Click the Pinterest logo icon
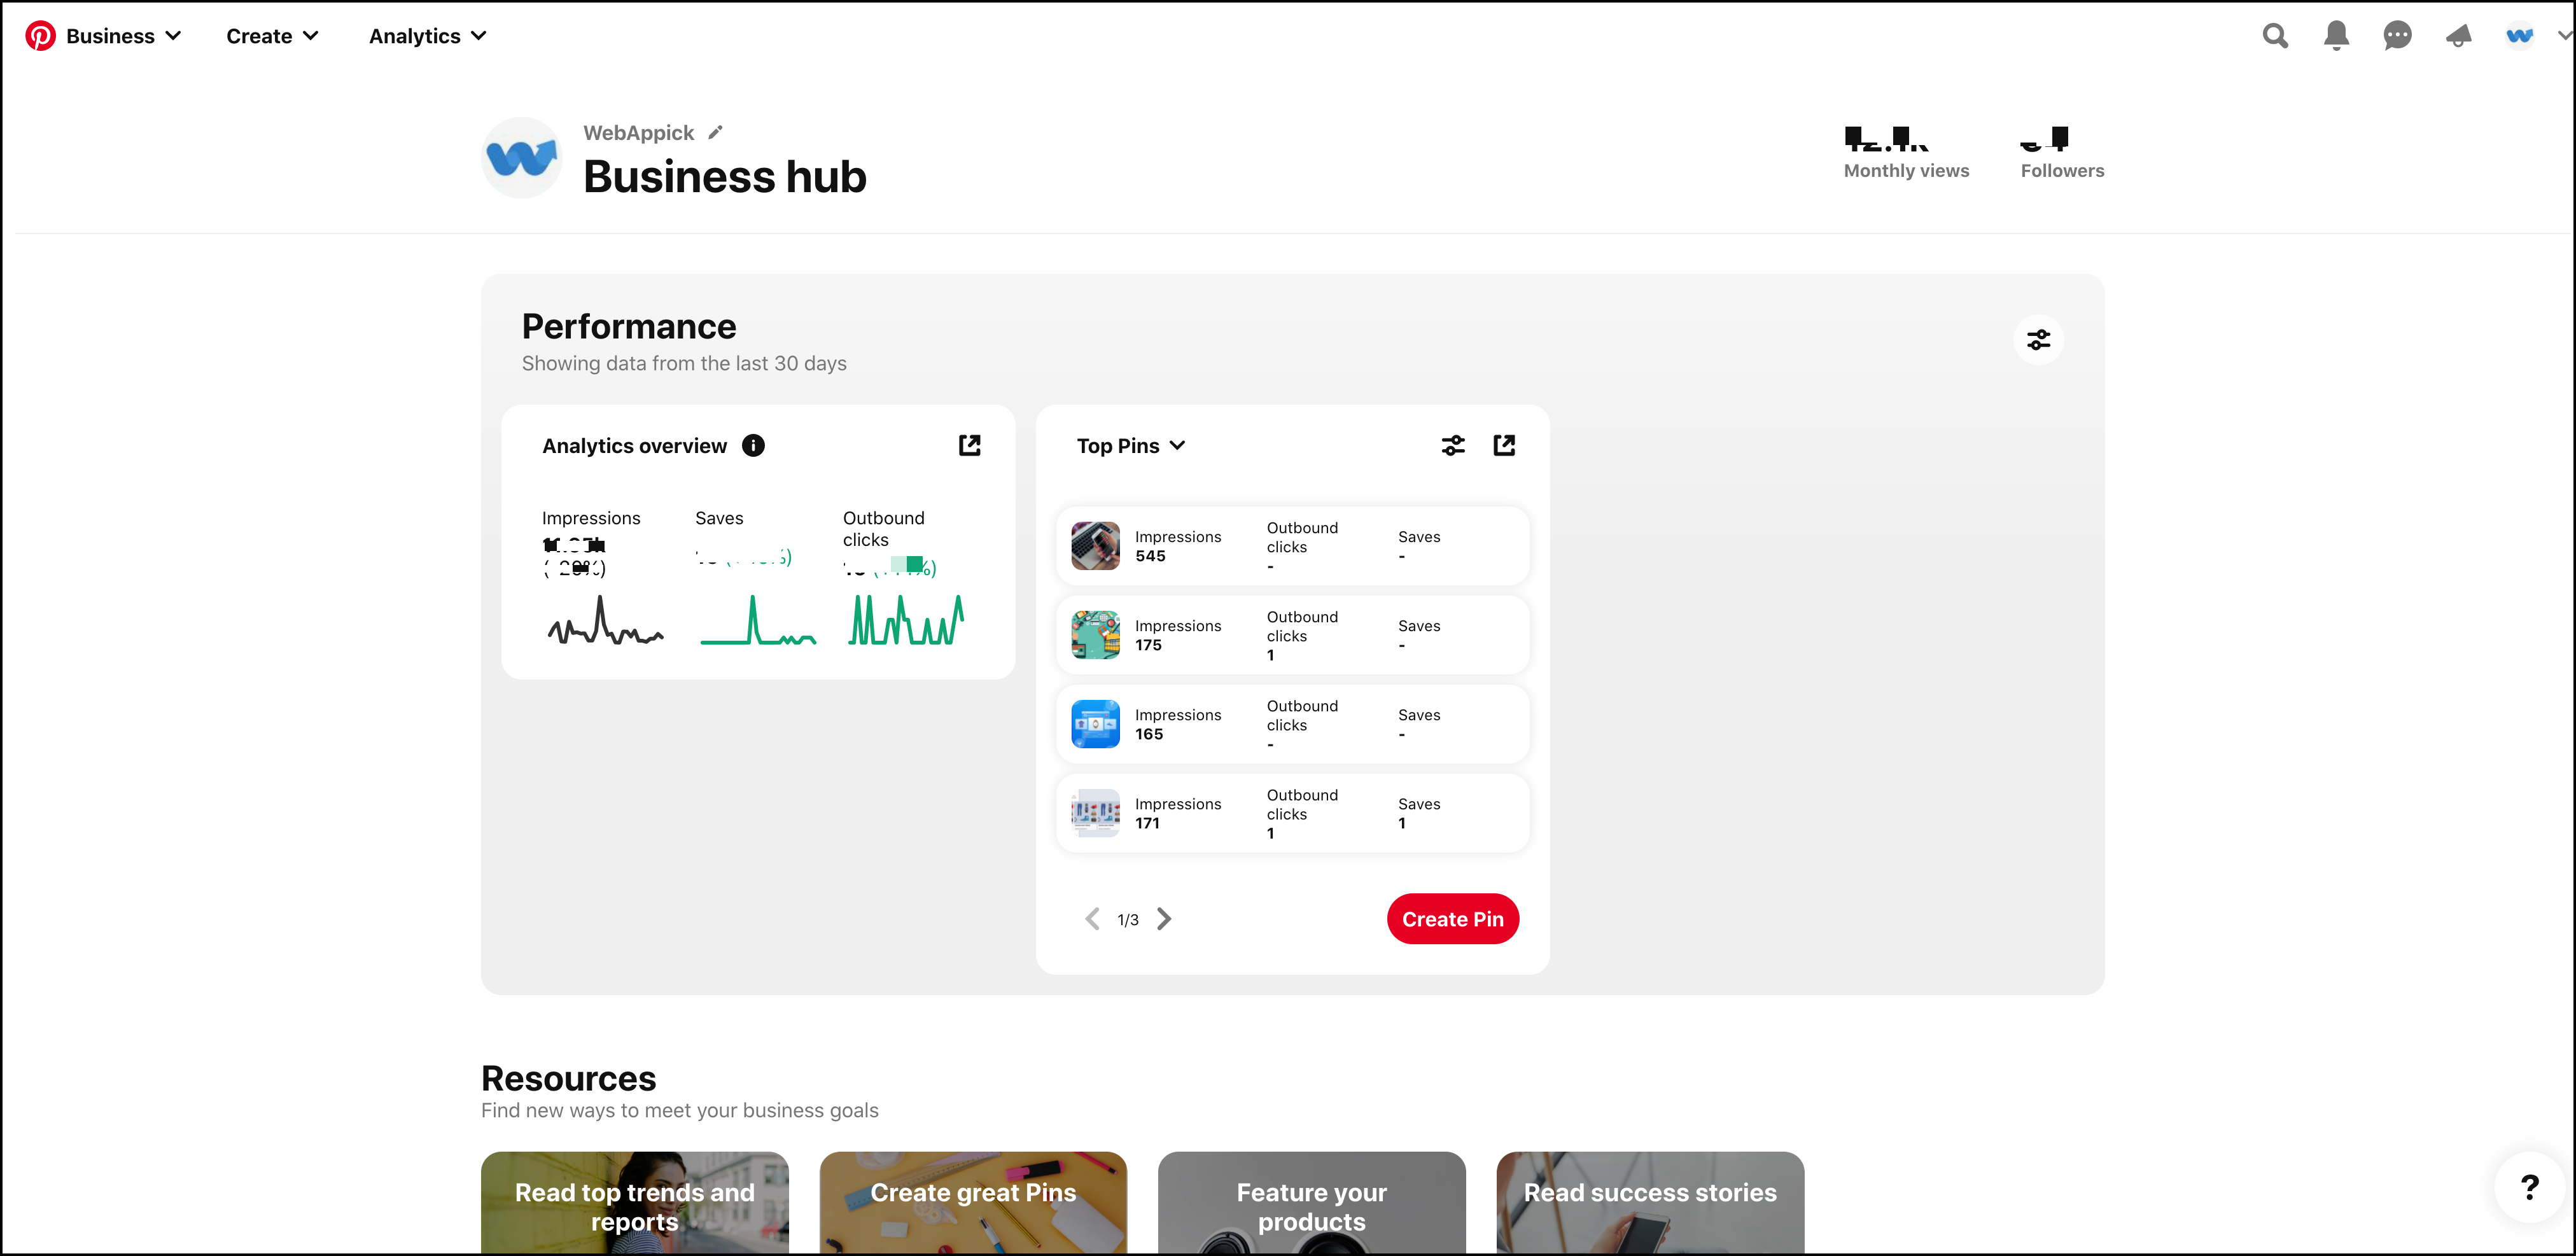The width and height of the screenshot is (2576, 1256). click(40, 36)
